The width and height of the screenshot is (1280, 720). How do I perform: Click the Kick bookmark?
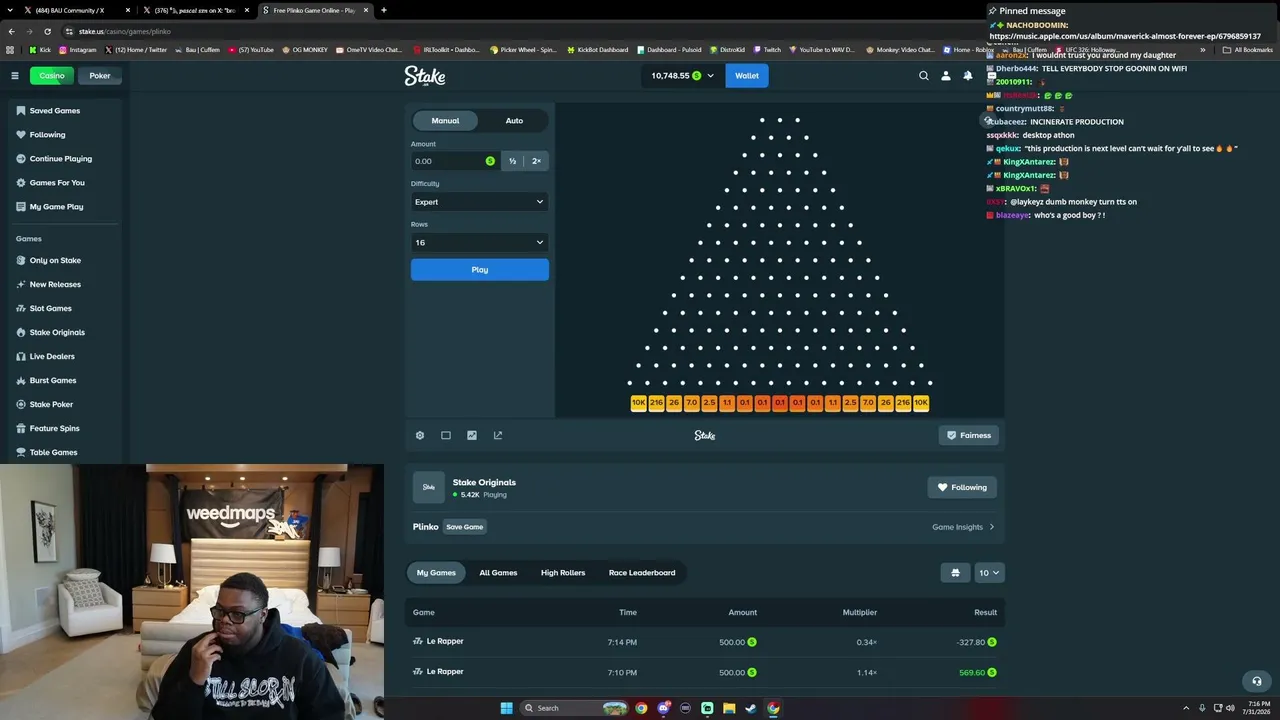pyautogui.click(x=40, y=50)
